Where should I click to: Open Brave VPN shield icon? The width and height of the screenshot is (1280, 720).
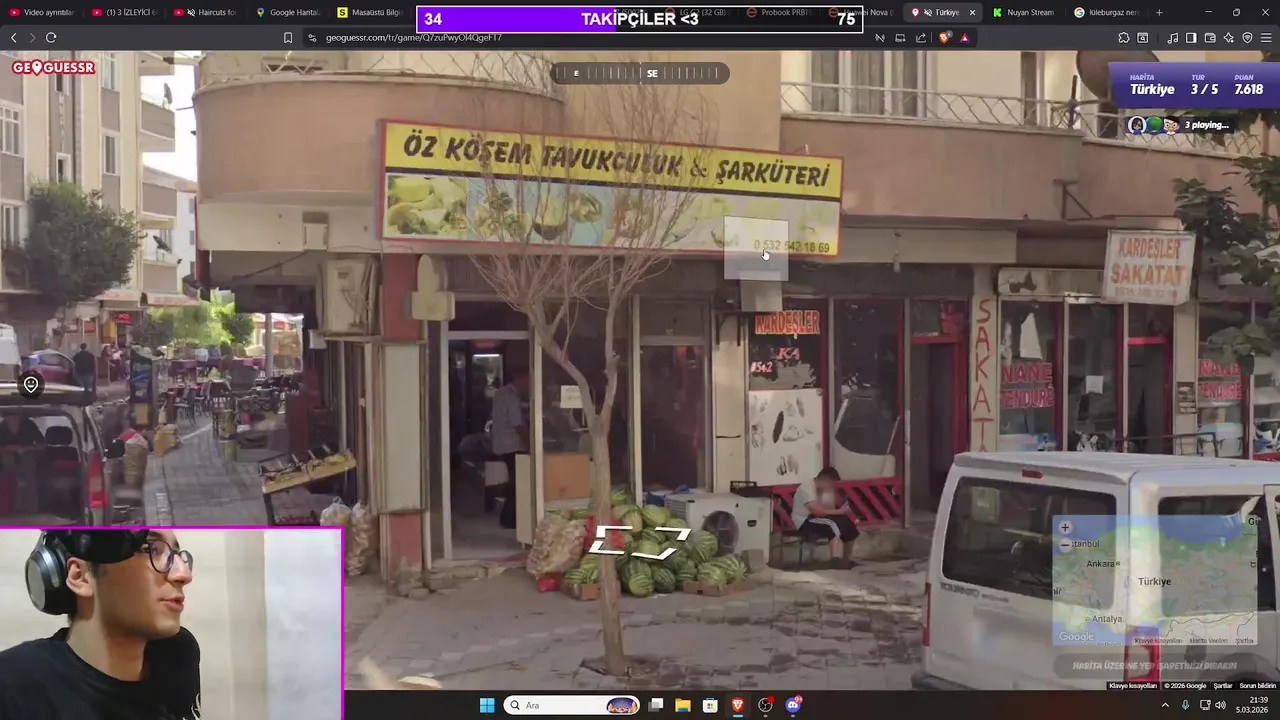pos(1247,37)
